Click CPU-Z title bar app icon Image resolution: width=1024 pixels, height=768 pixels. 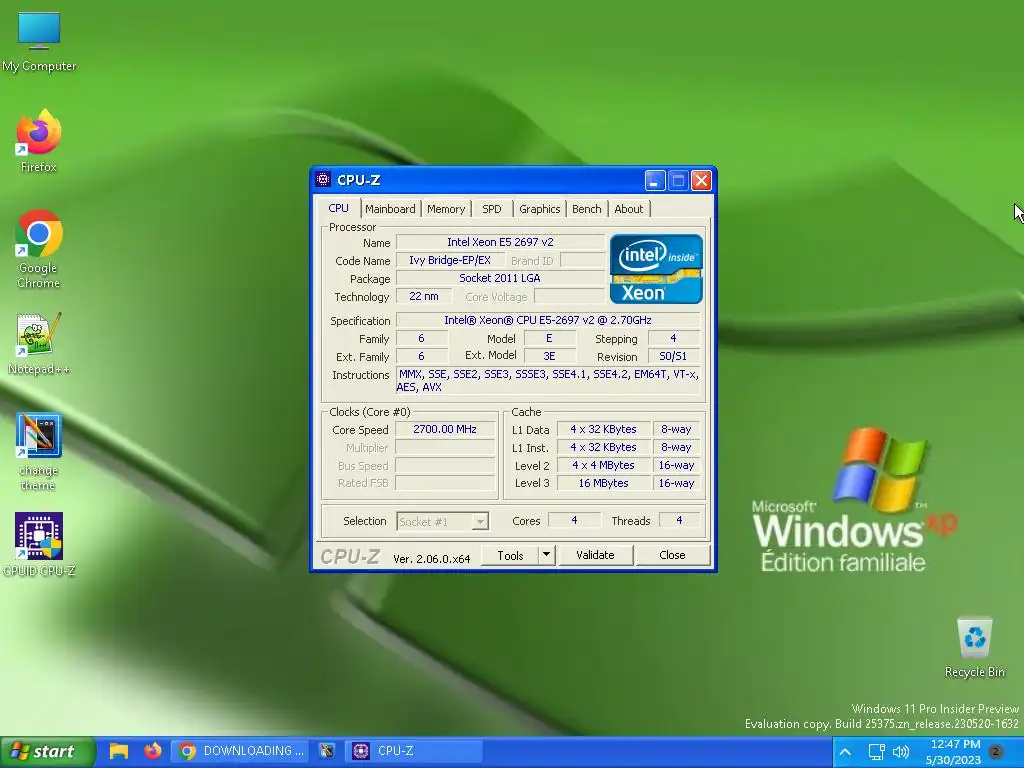323,180
